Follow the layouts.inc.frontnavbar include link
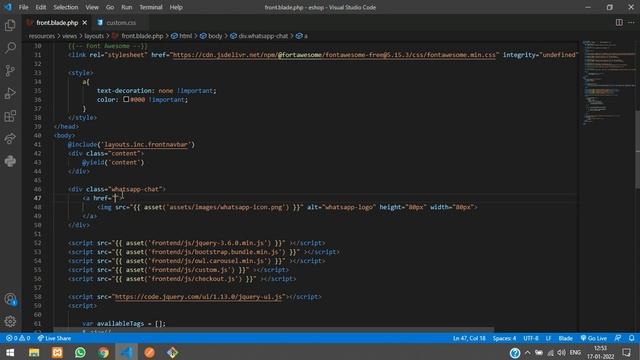This screenshot has width=640, height=360. [x=146, y=144]
